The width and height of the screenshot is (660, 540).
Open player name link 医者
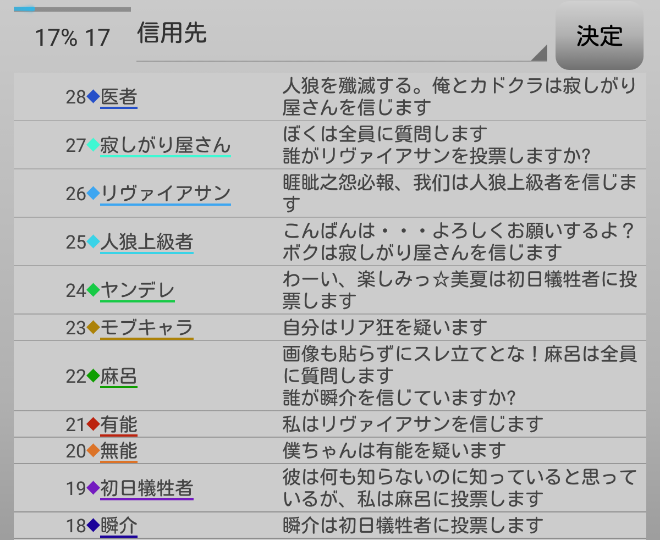[x=118, y=97]
